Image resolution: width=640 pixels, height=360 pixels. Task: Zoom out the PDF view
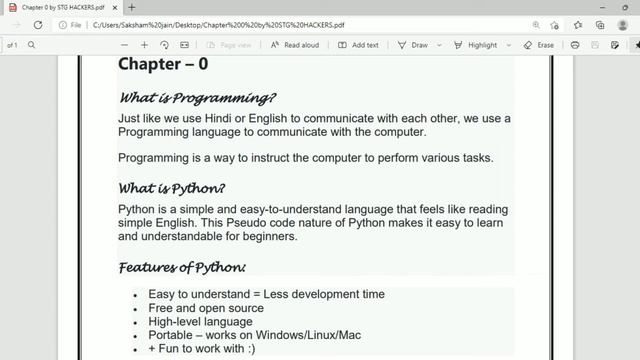tap(124, 45)
